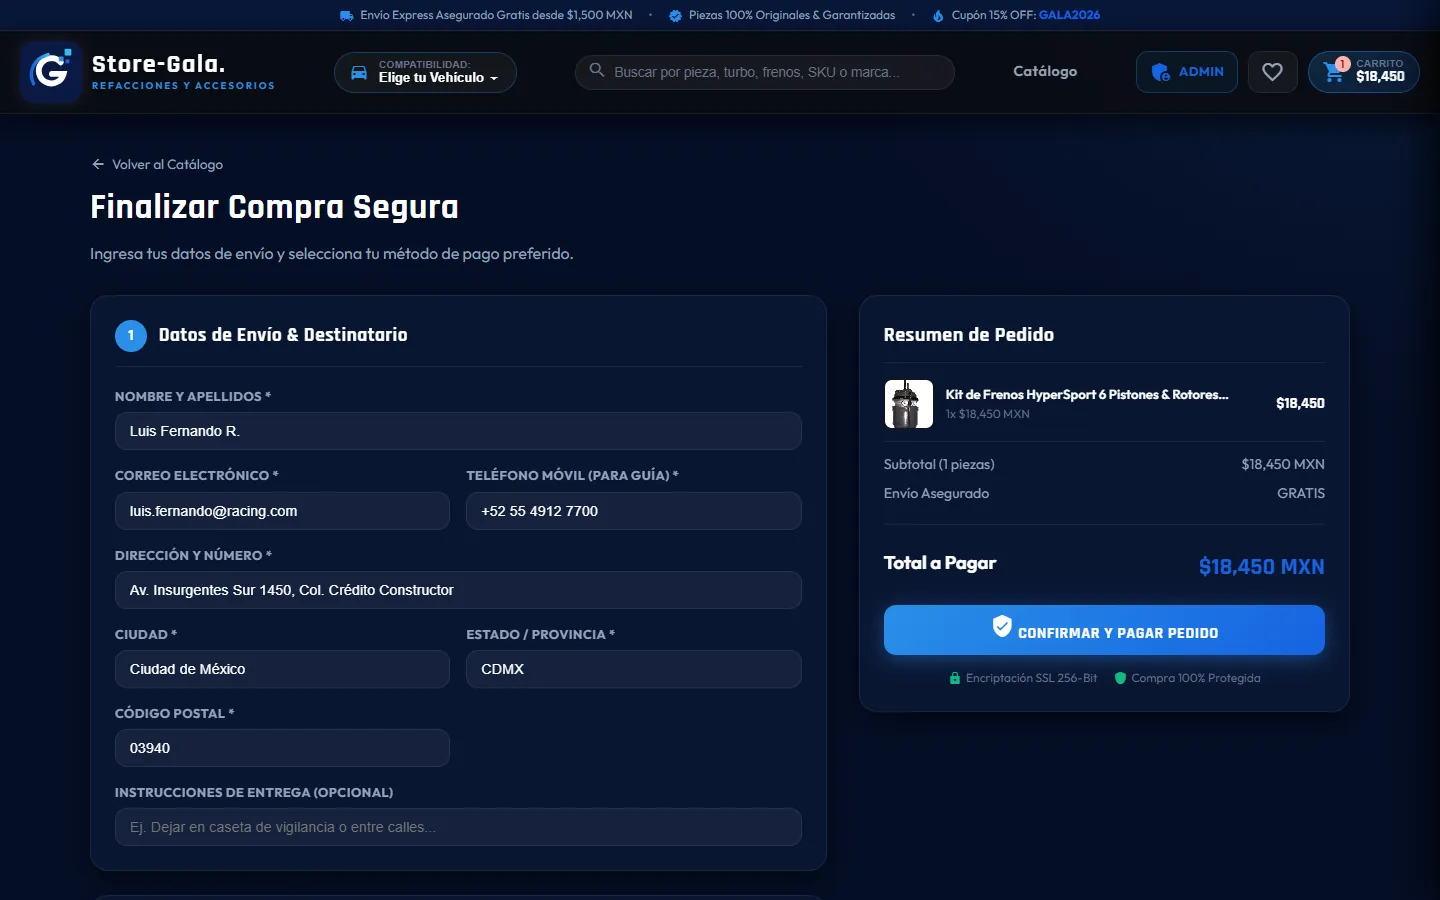1440x900 pixels.
Task: Click the brake kit product thumbnail
Action: [909, 404]
